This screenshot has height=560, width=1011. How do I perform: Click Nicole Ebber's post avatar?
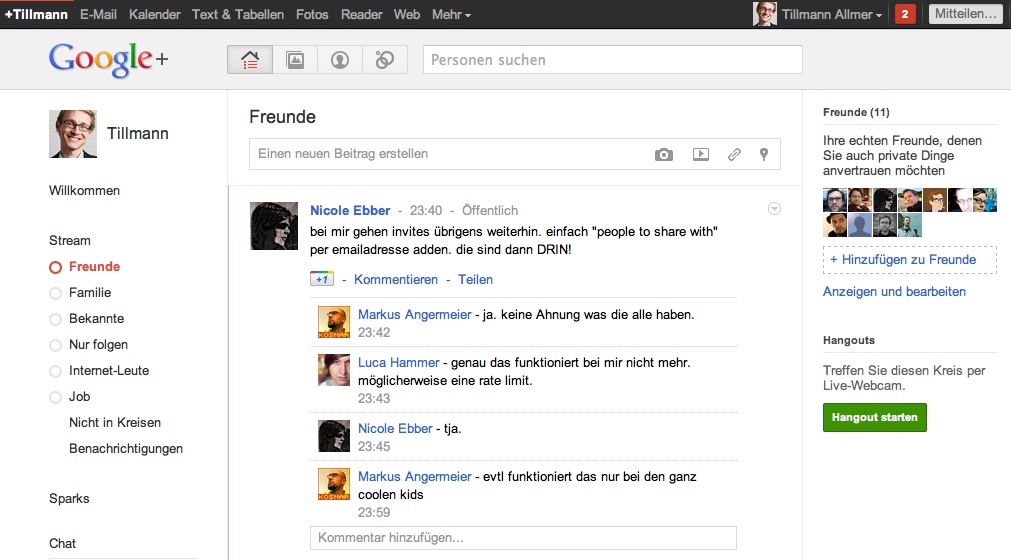(x=274, y=226)
